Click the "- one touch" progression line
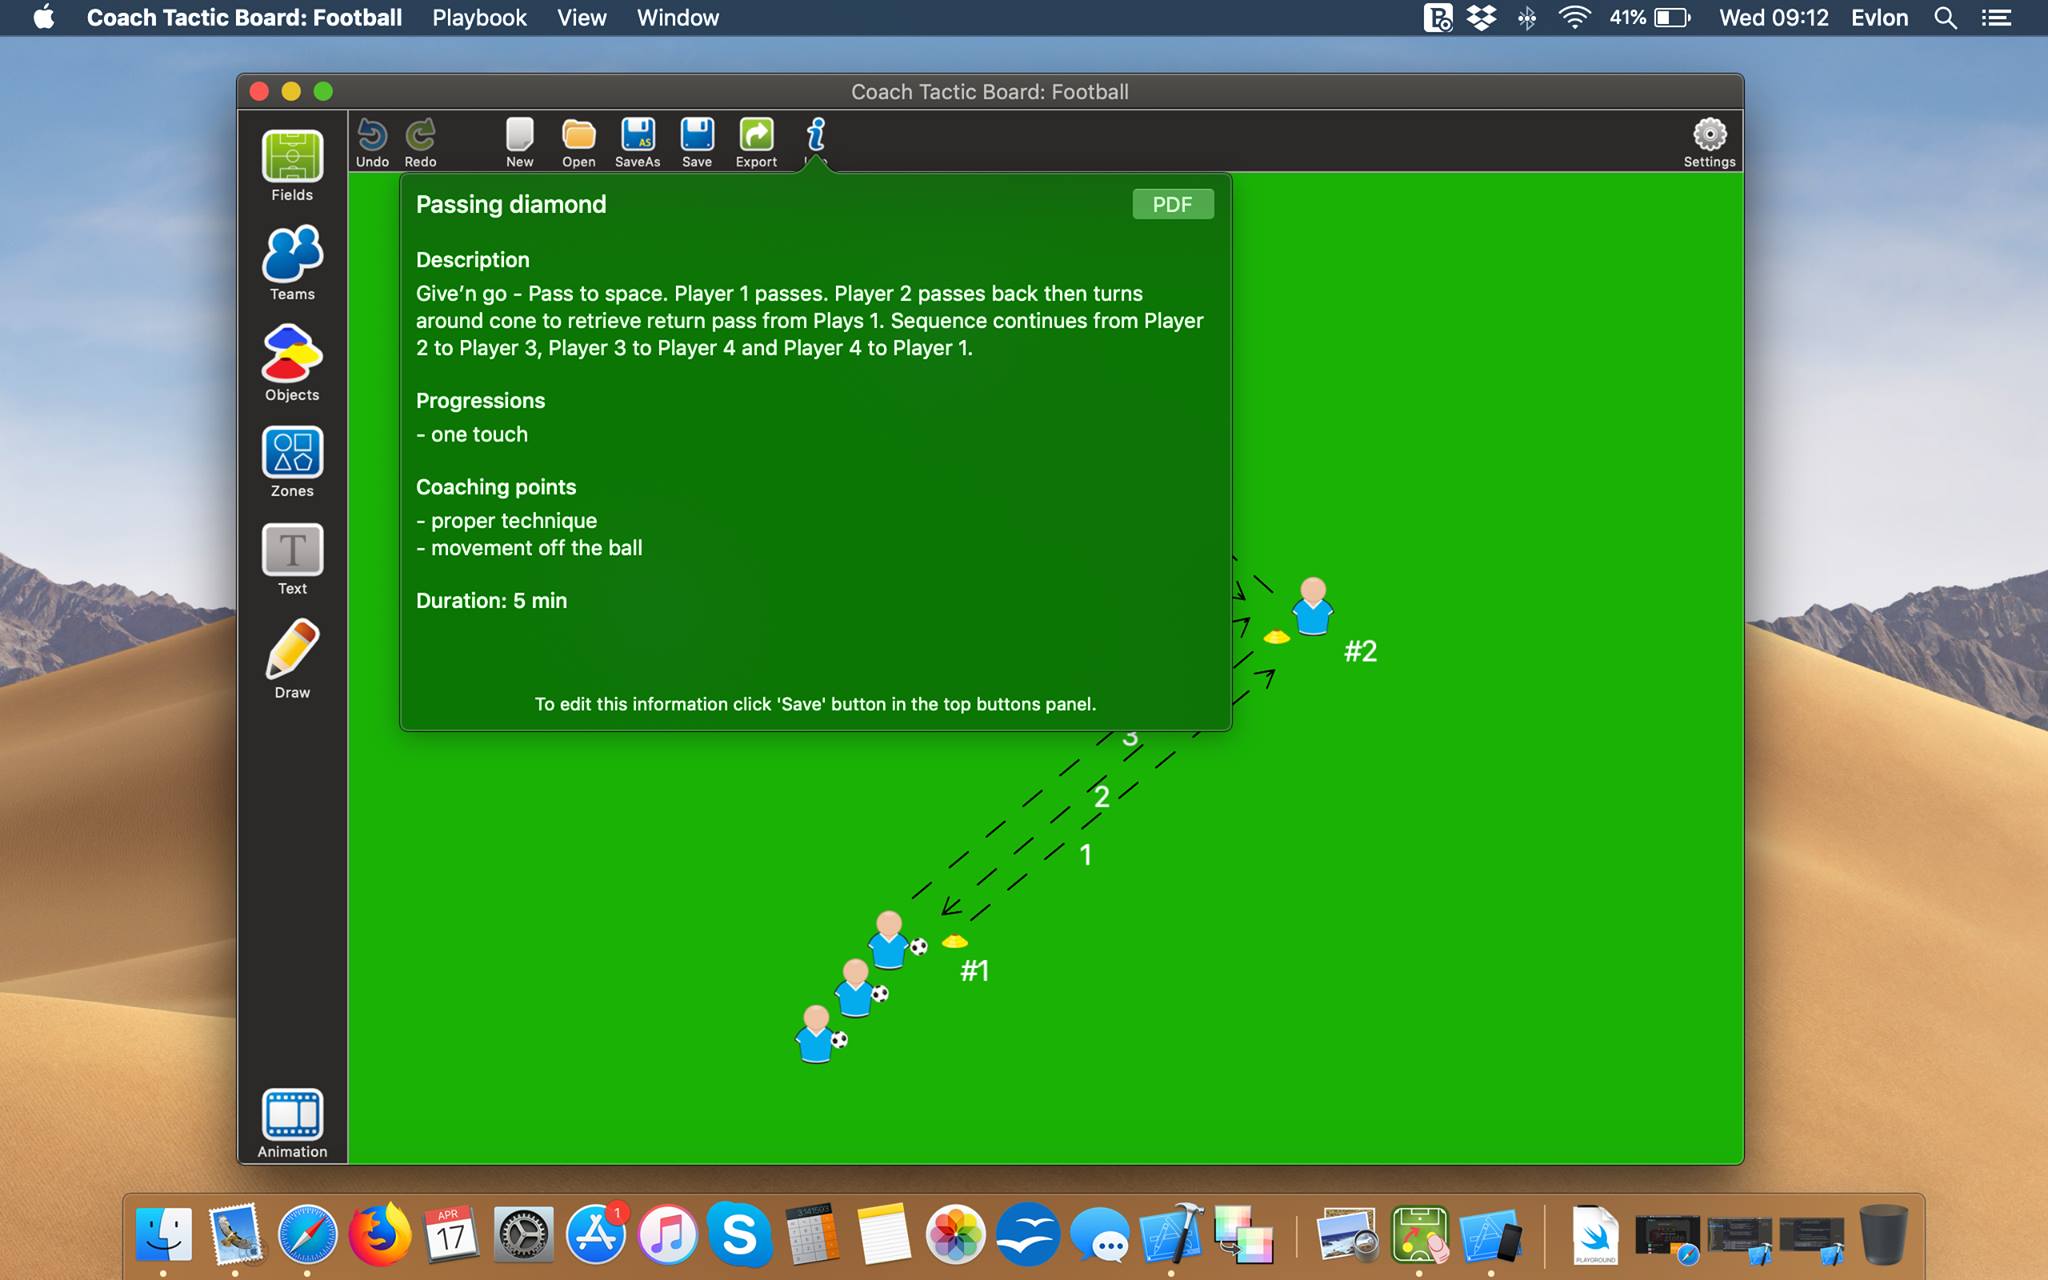 pyautogui.click(x=472, y=434)
